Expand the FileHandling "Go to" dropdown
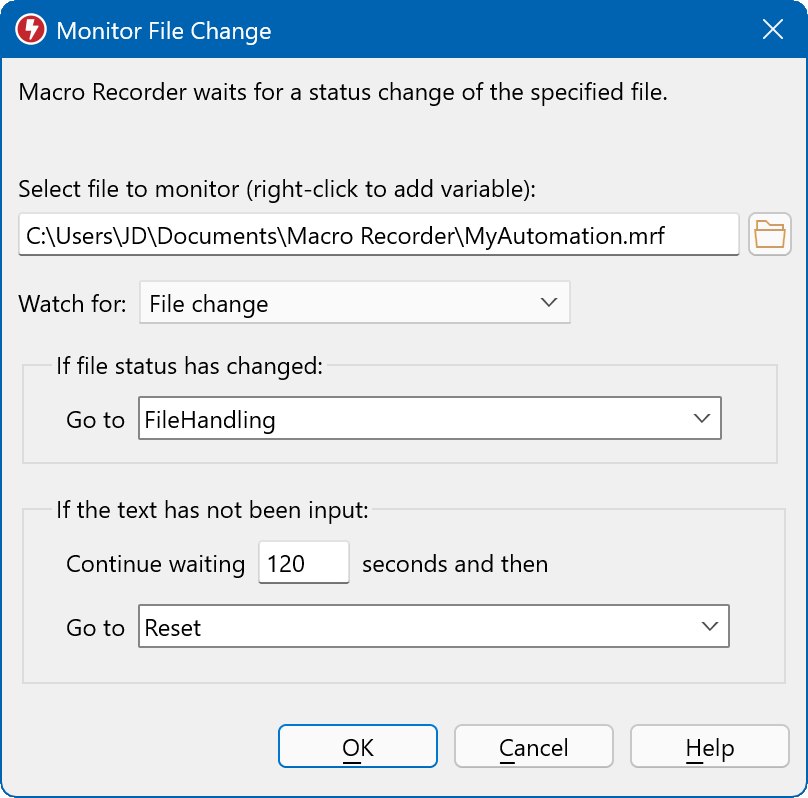 (x=429, y=420)
